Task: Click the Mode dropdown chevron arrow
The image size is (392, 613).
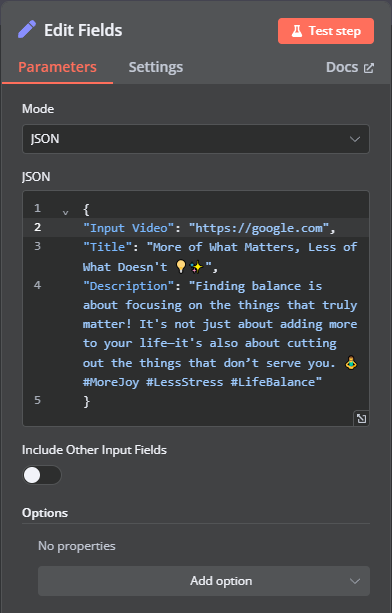Action: click(354, 139)
